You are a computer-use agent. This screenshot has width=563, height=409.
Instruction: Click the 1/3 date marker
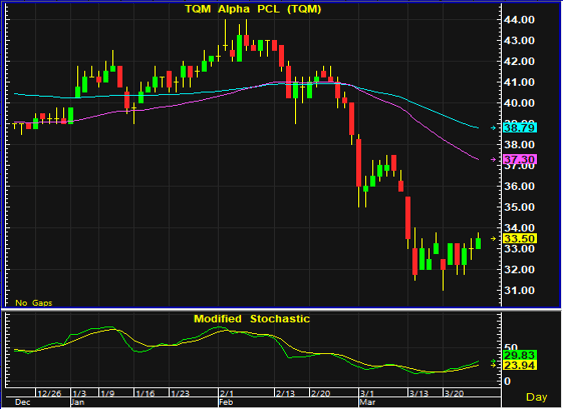point(79,393)
